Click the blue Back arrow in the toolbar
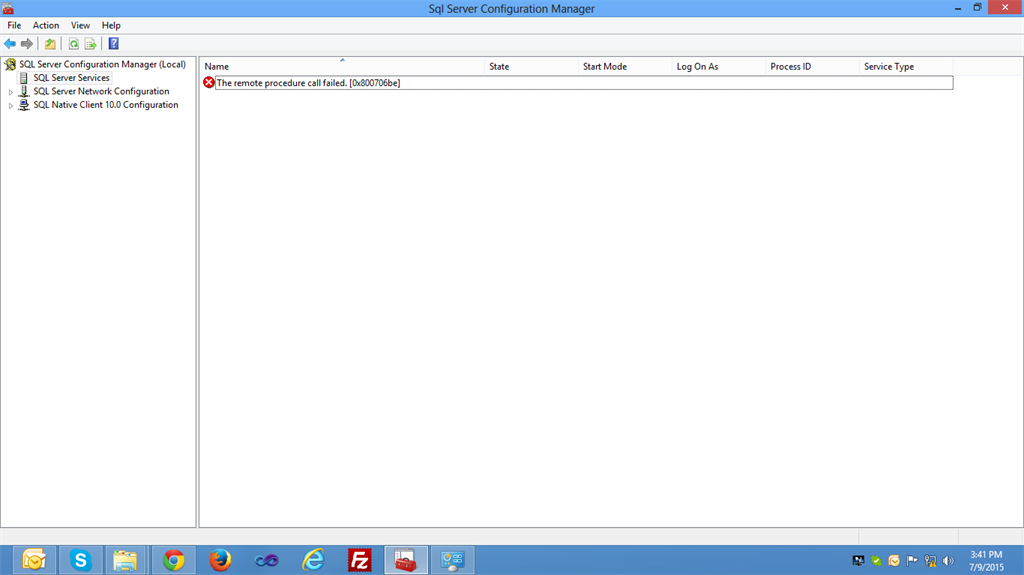This screenshot has height=575, width=1024. pos(10,44)
